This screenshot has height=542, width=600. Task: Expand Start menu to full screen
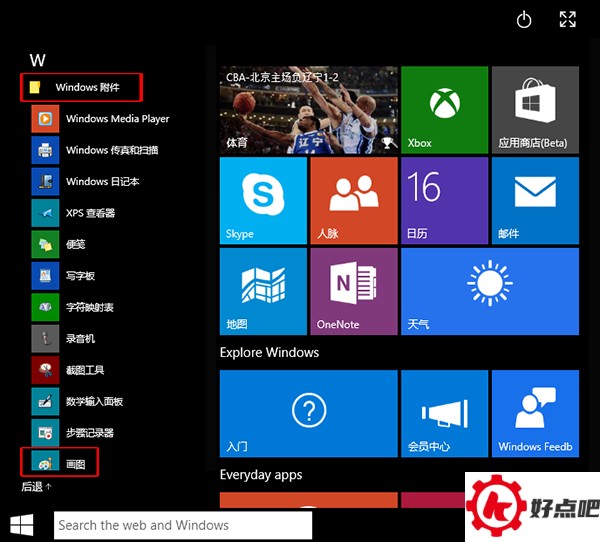pyautogui.click(x=567, y=19)
